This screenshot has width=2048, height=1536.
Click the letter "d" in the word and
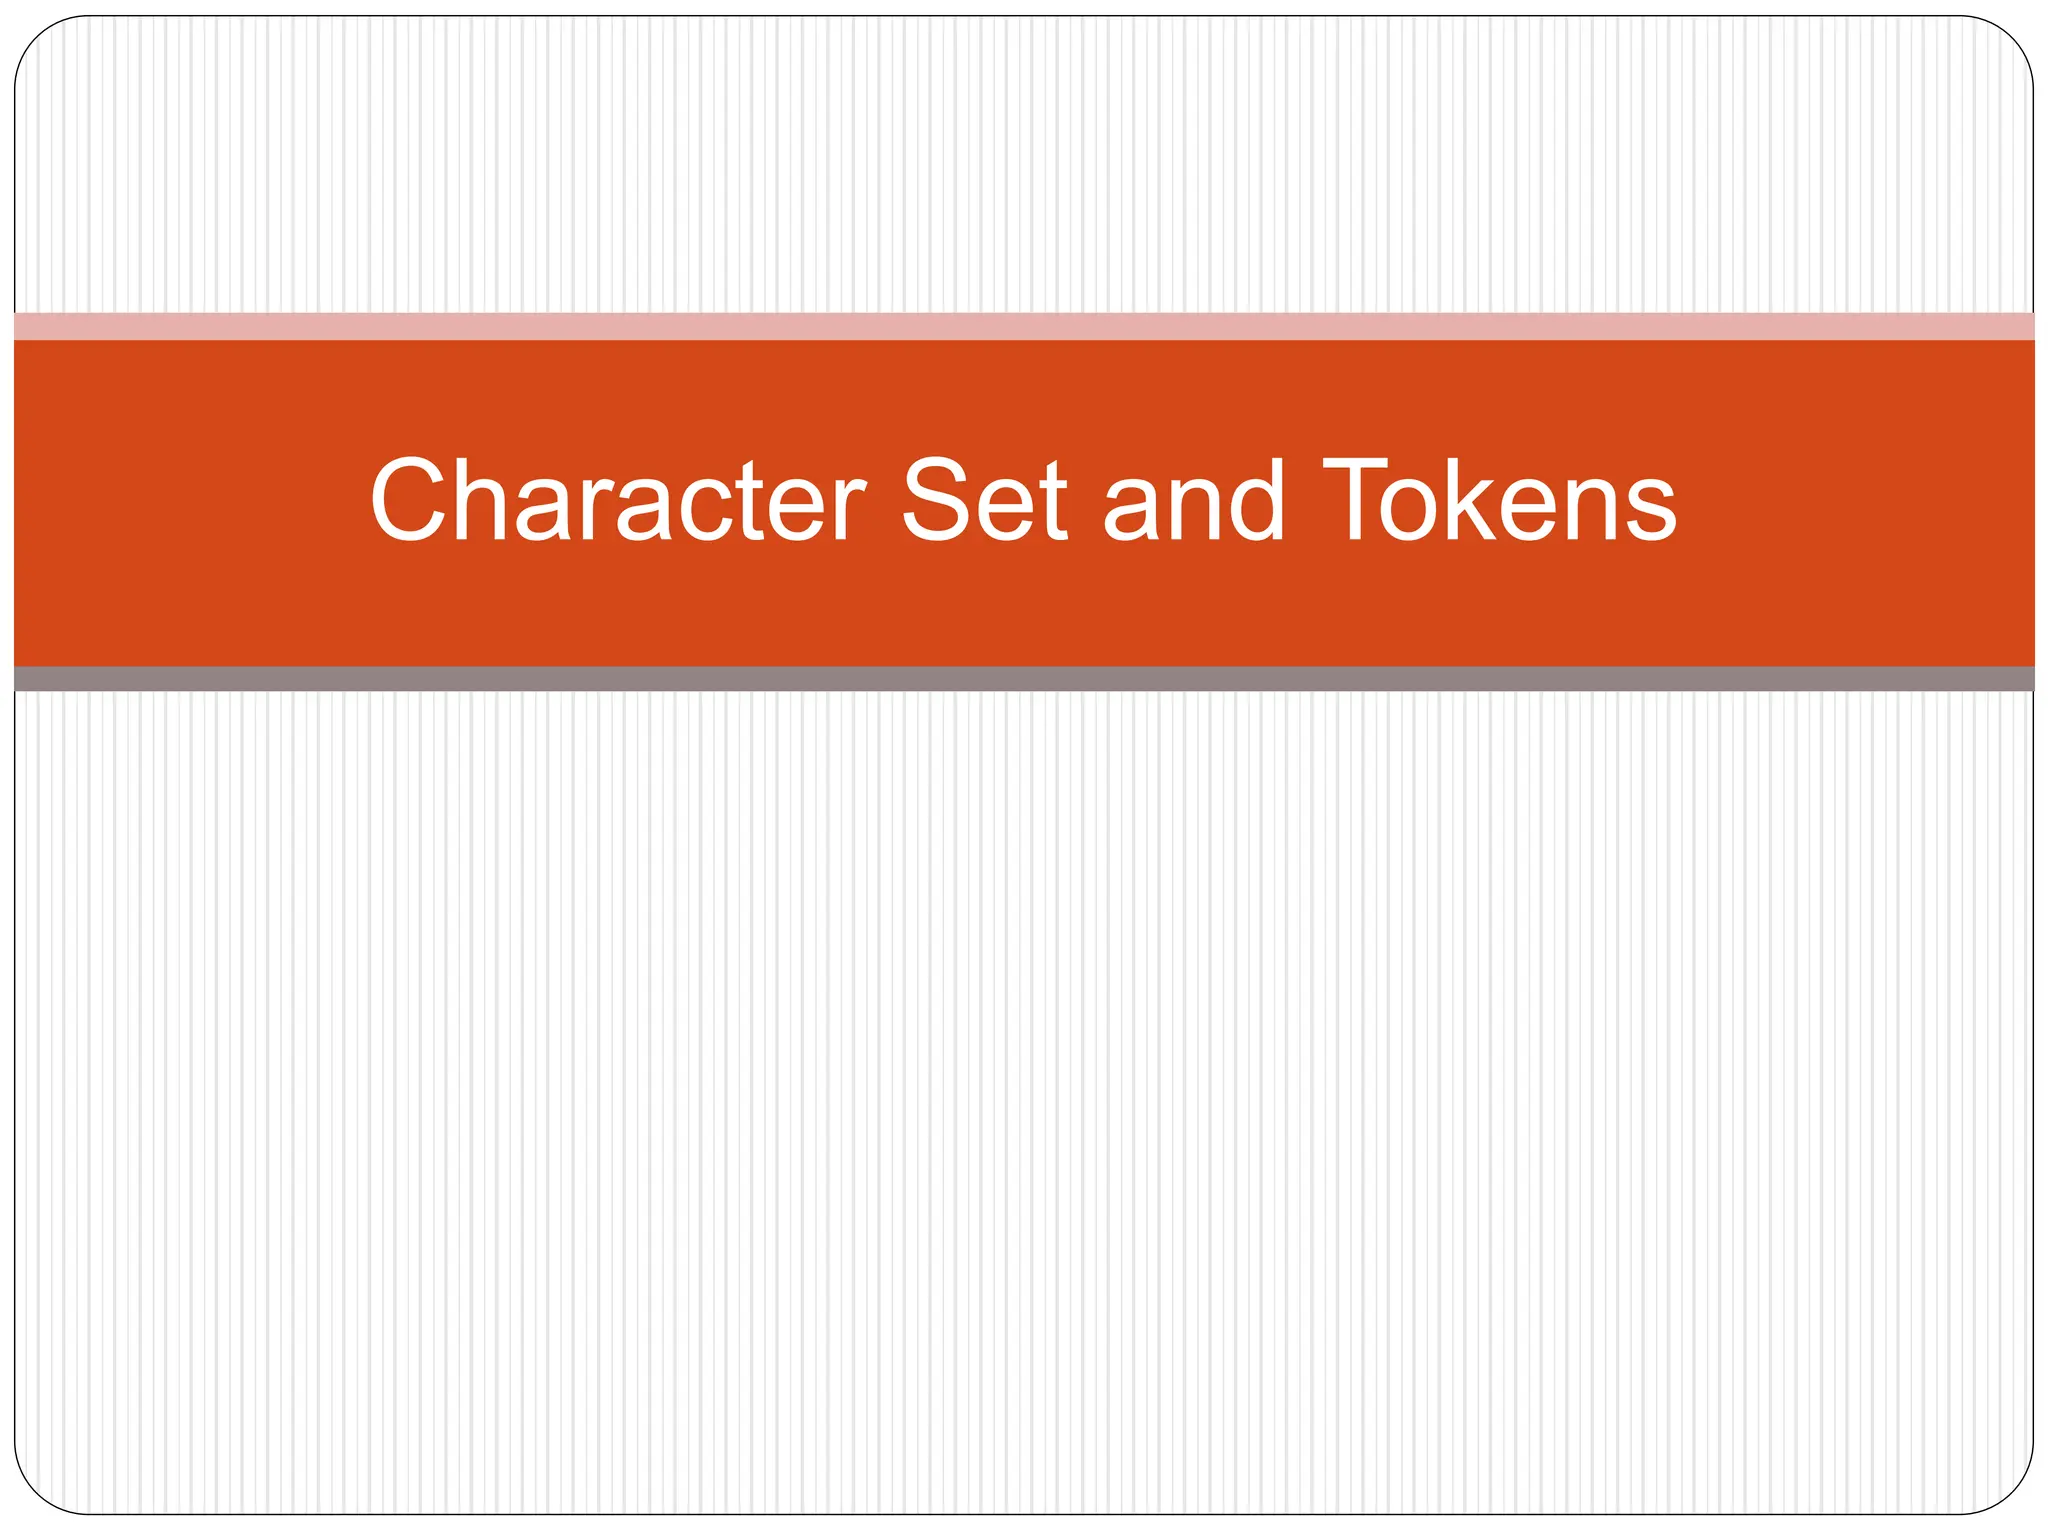tap(1253, 500)
